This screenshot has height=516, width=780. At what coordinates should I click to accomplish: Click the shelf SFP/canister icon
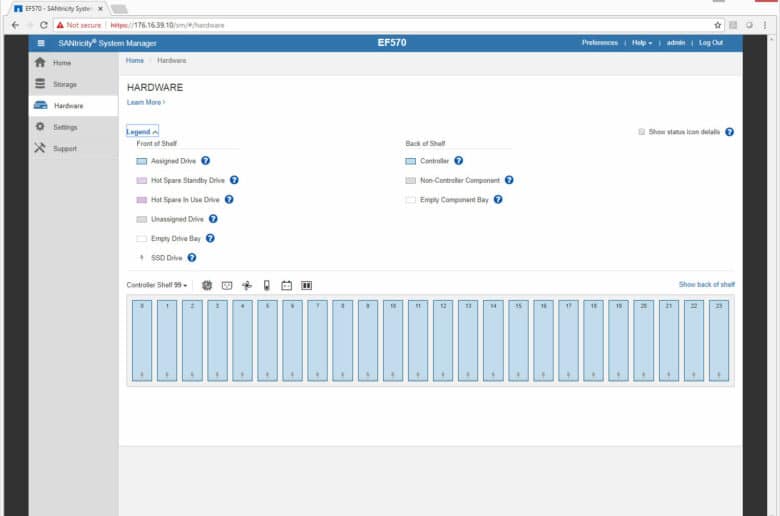tap(306, 285)
